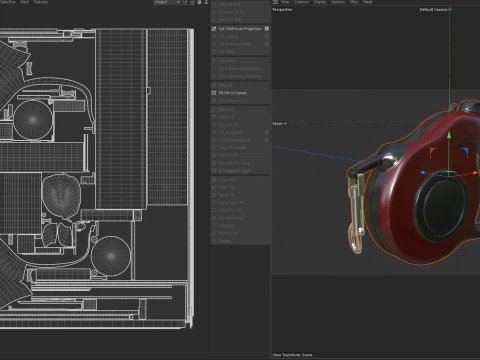Viewport: 480px width, 360px height.
Task: Open the Cameras menu in viewport
Action: (x=301, y=2)
